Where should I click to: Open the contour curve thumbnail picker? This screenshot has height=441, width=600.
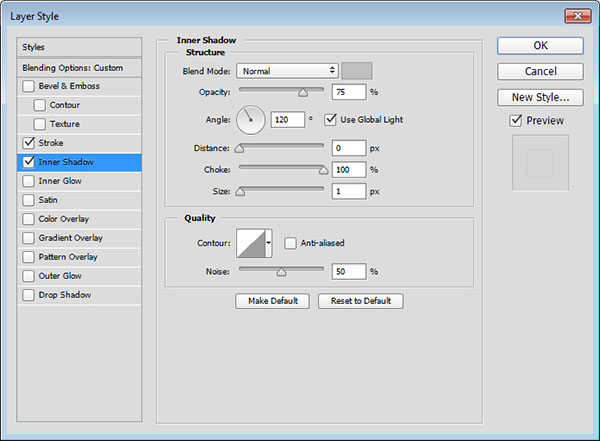[250, 243]
